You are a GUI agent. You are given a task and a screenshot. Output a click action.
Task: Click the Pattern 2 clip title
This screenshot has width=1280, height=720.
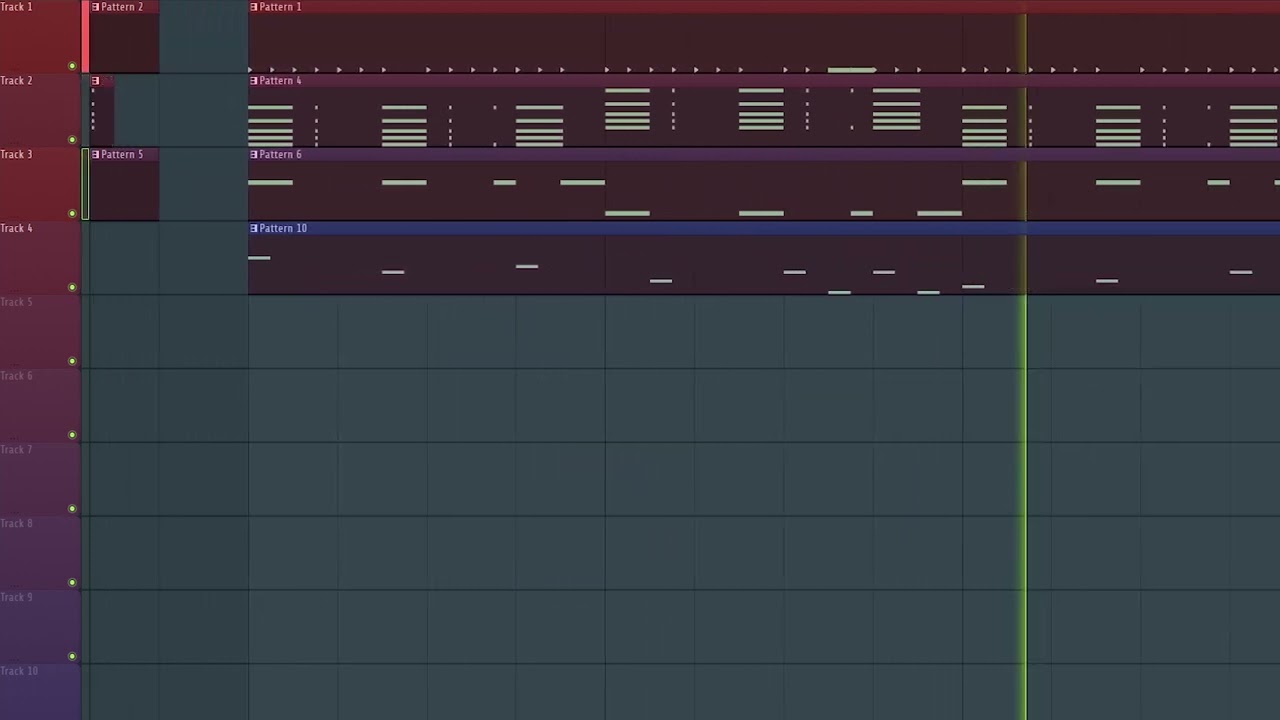click(x=122, y=7)
